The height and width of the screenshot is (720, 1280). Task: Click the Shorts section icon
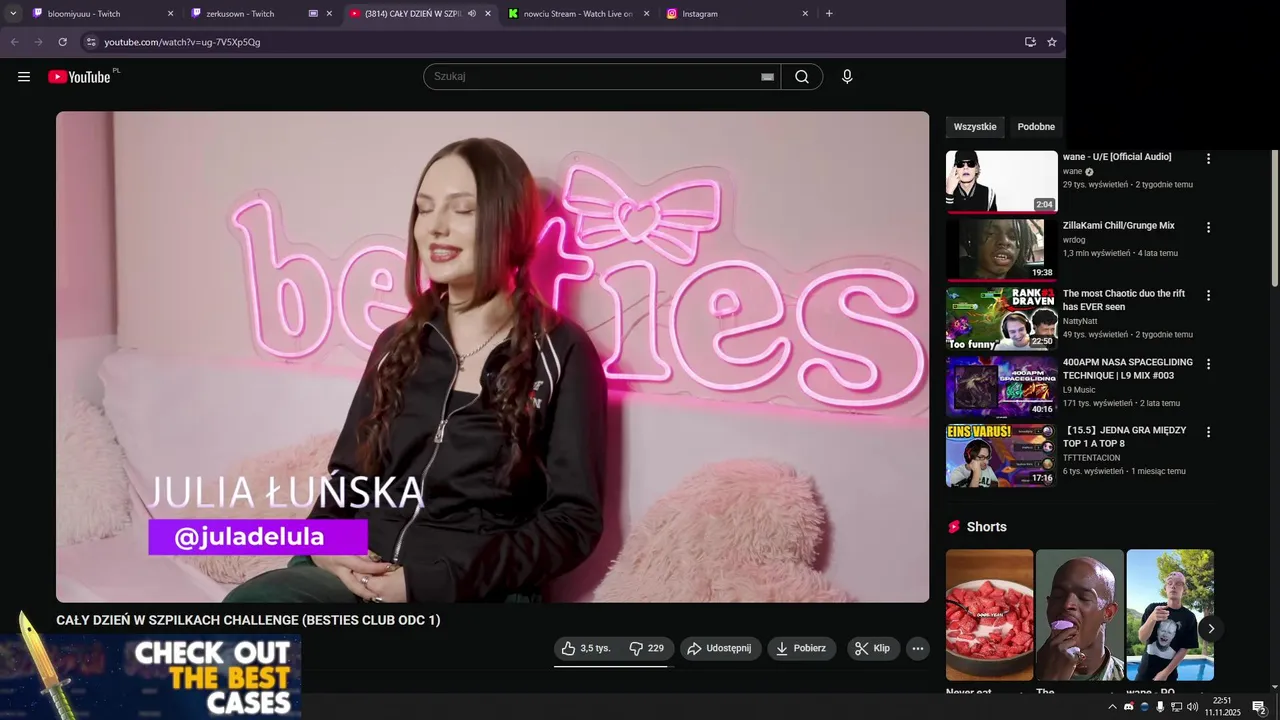[x=954, y=527]
